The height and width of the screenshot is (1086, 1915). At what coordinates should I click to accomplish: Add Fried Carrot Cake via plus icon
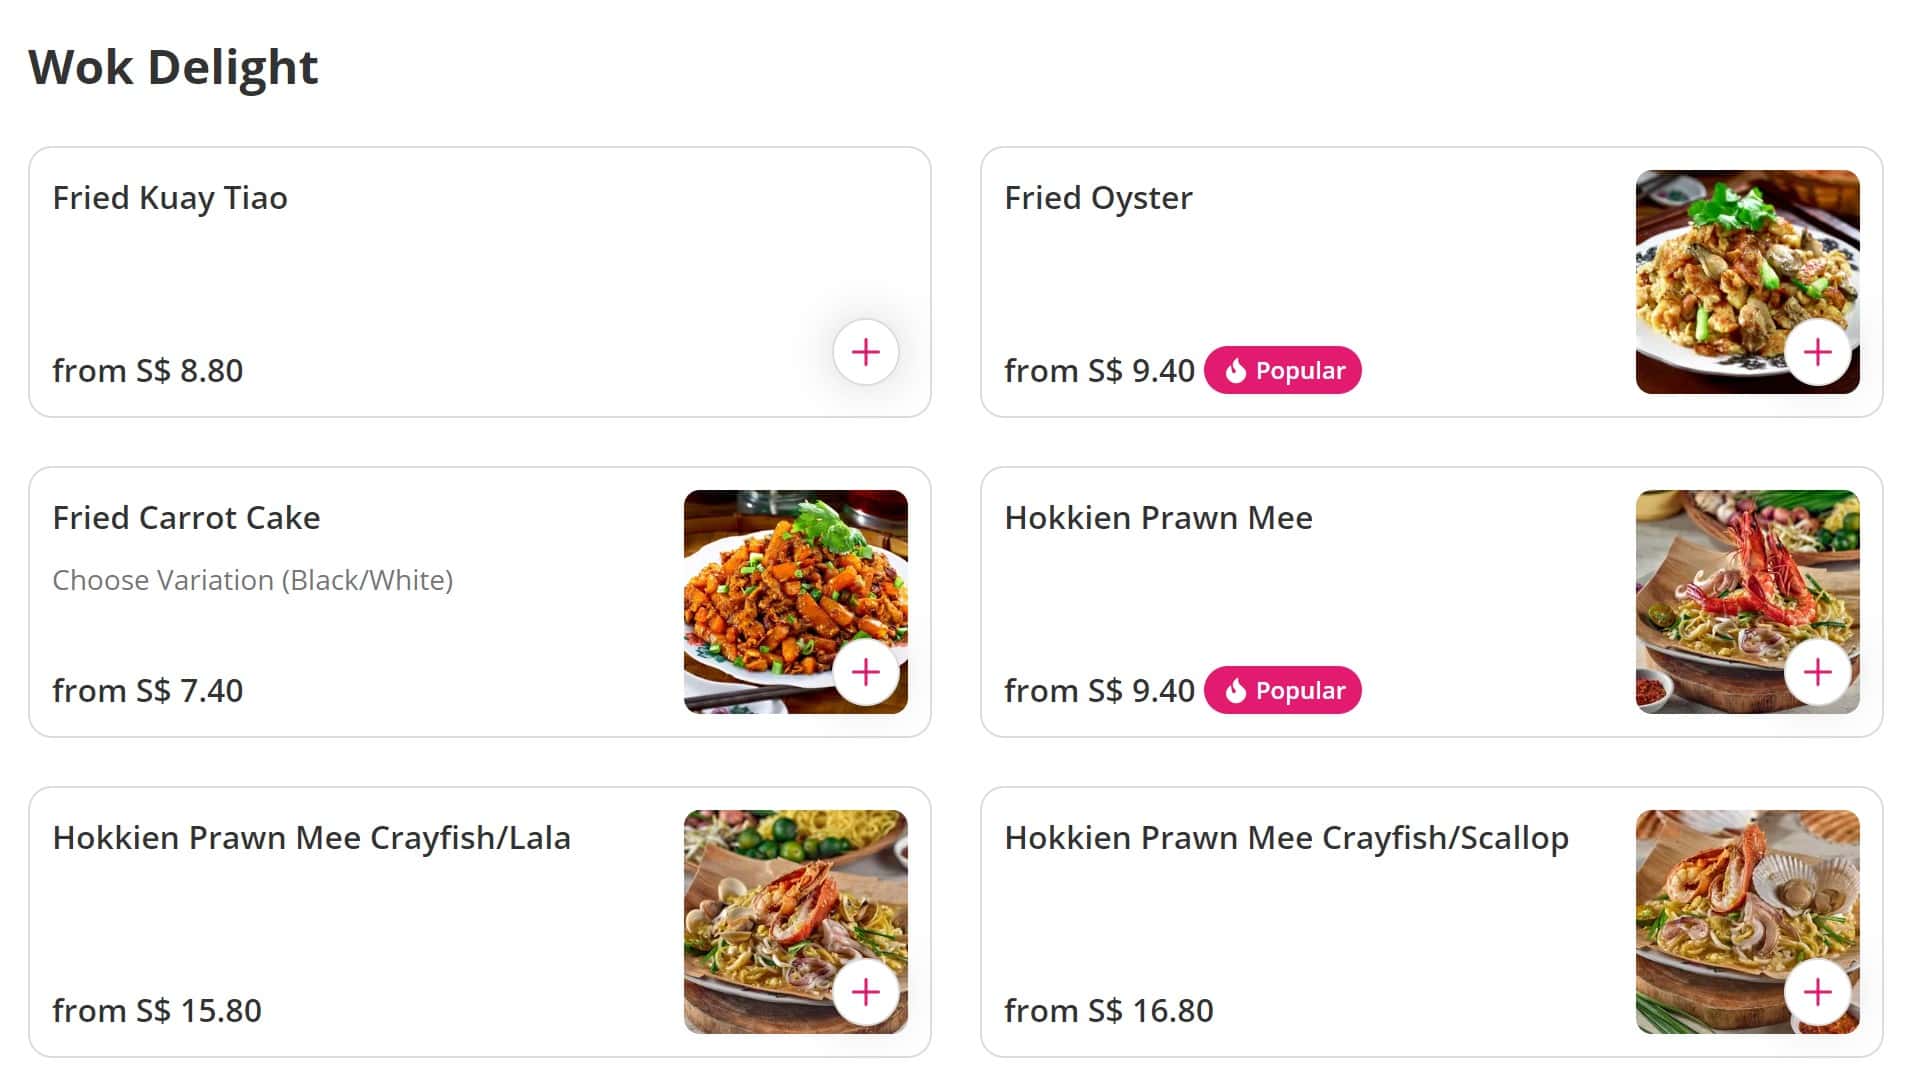pyautogui.click(x=865, y=672)
